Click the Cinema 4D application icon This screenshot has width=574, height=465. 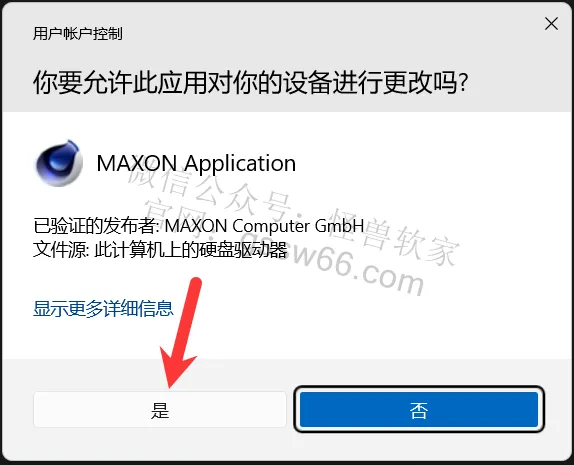click(x=59, y=163)
